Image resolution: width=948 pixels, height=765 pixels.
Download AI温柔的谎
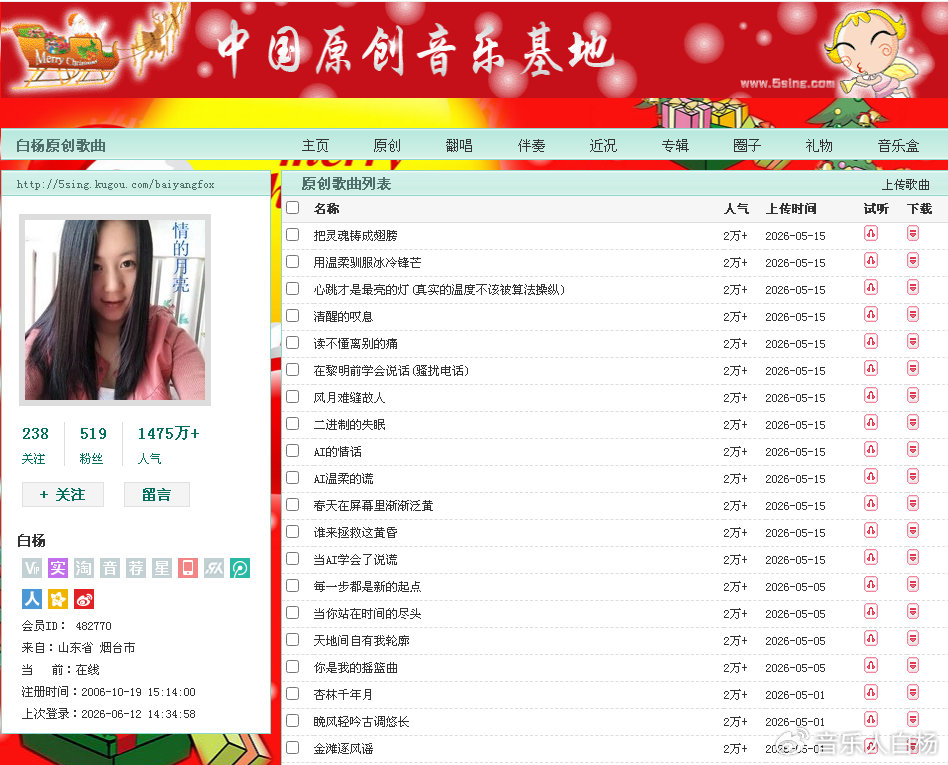click(x=913, y=477)
